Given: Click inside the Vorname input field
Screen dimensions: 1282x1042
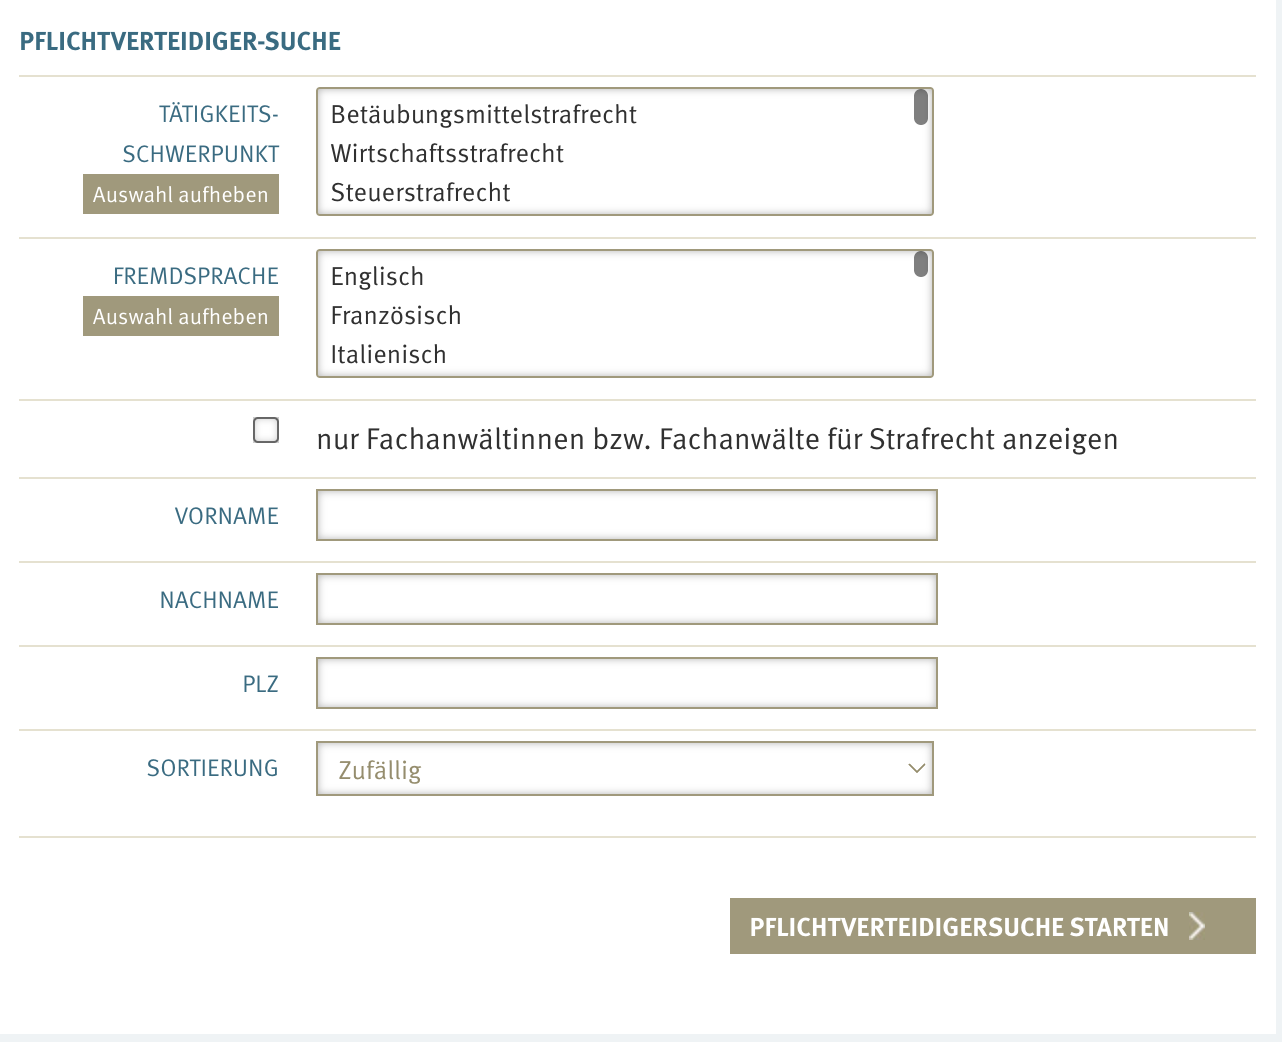Looking at the screenshot, I should pos(625,515).
